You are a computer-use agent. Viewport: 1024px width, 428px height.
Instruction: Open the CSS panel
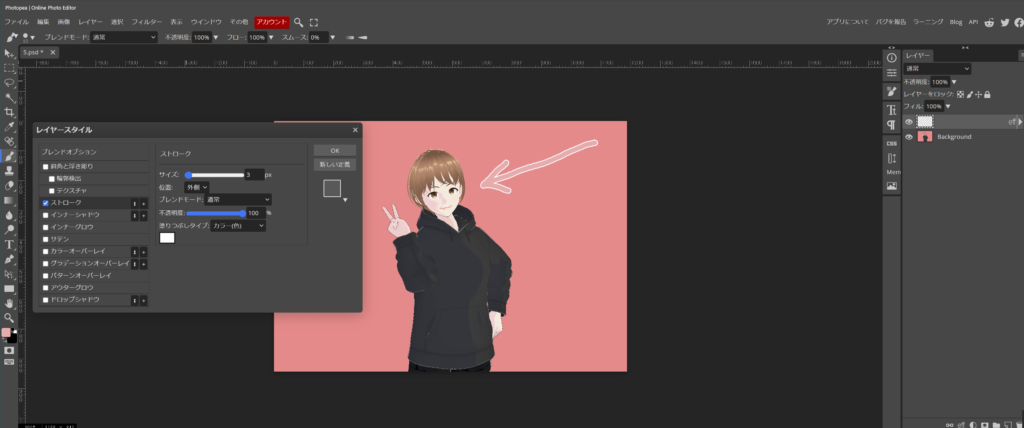tap(891, 143)
